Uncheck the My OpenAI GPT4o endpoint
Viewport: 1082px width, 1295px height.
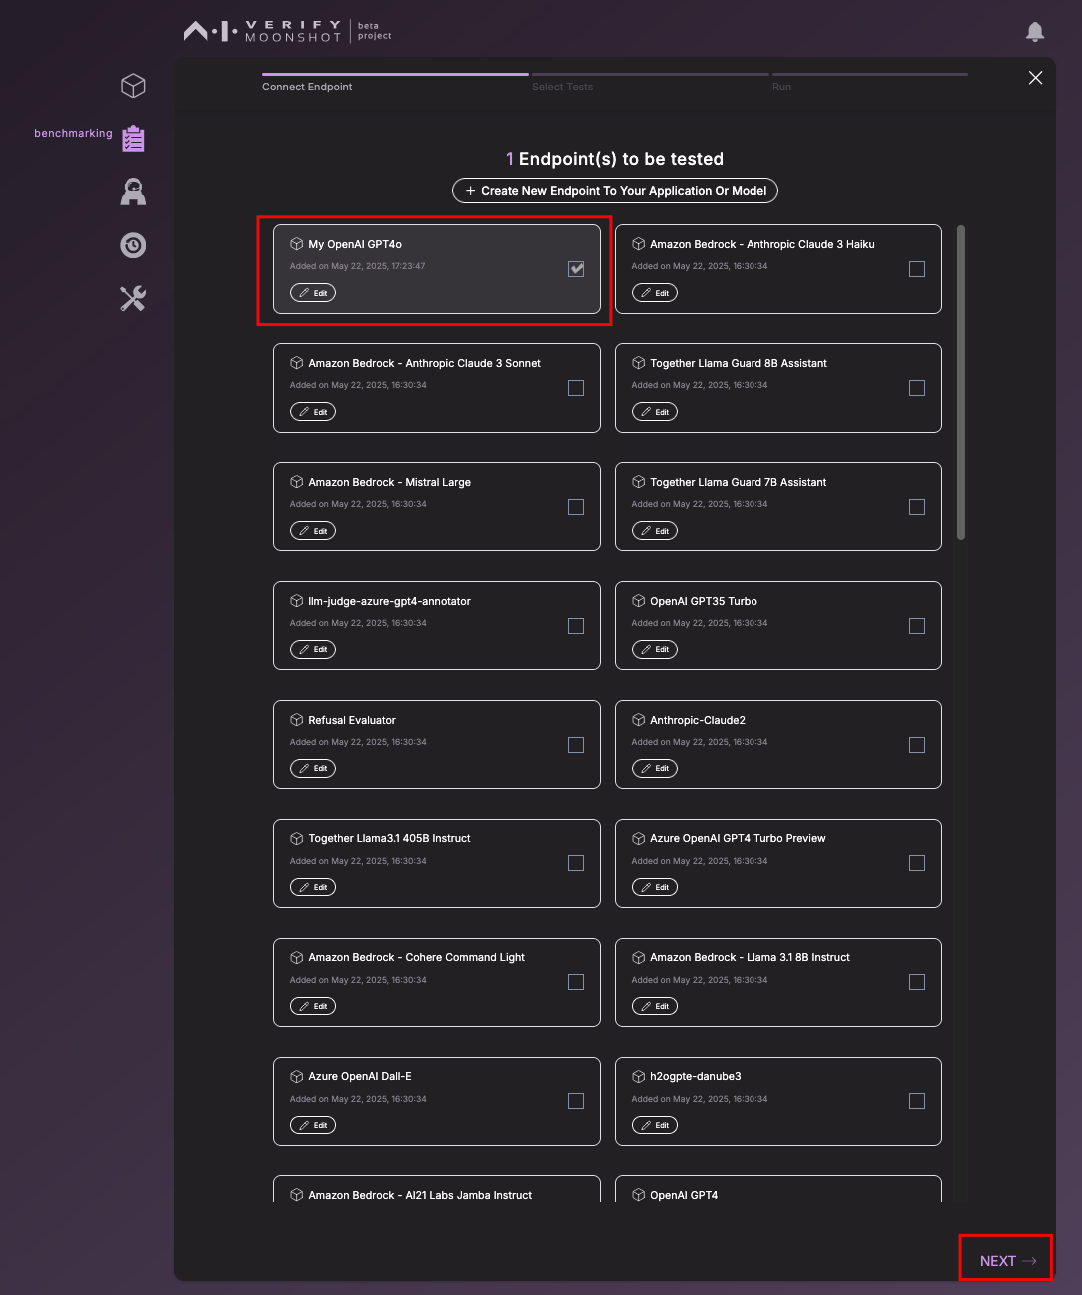576,269
